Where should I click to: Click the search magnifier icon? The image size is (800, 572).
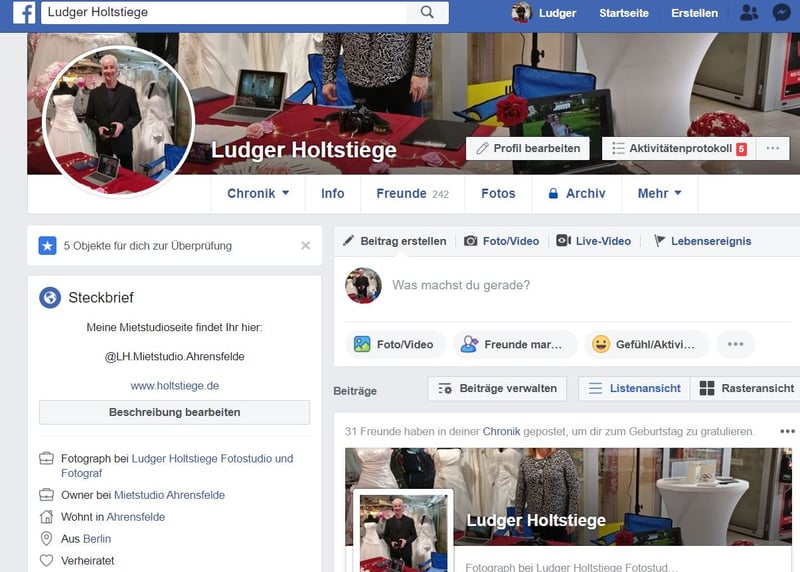click(427, 13)
